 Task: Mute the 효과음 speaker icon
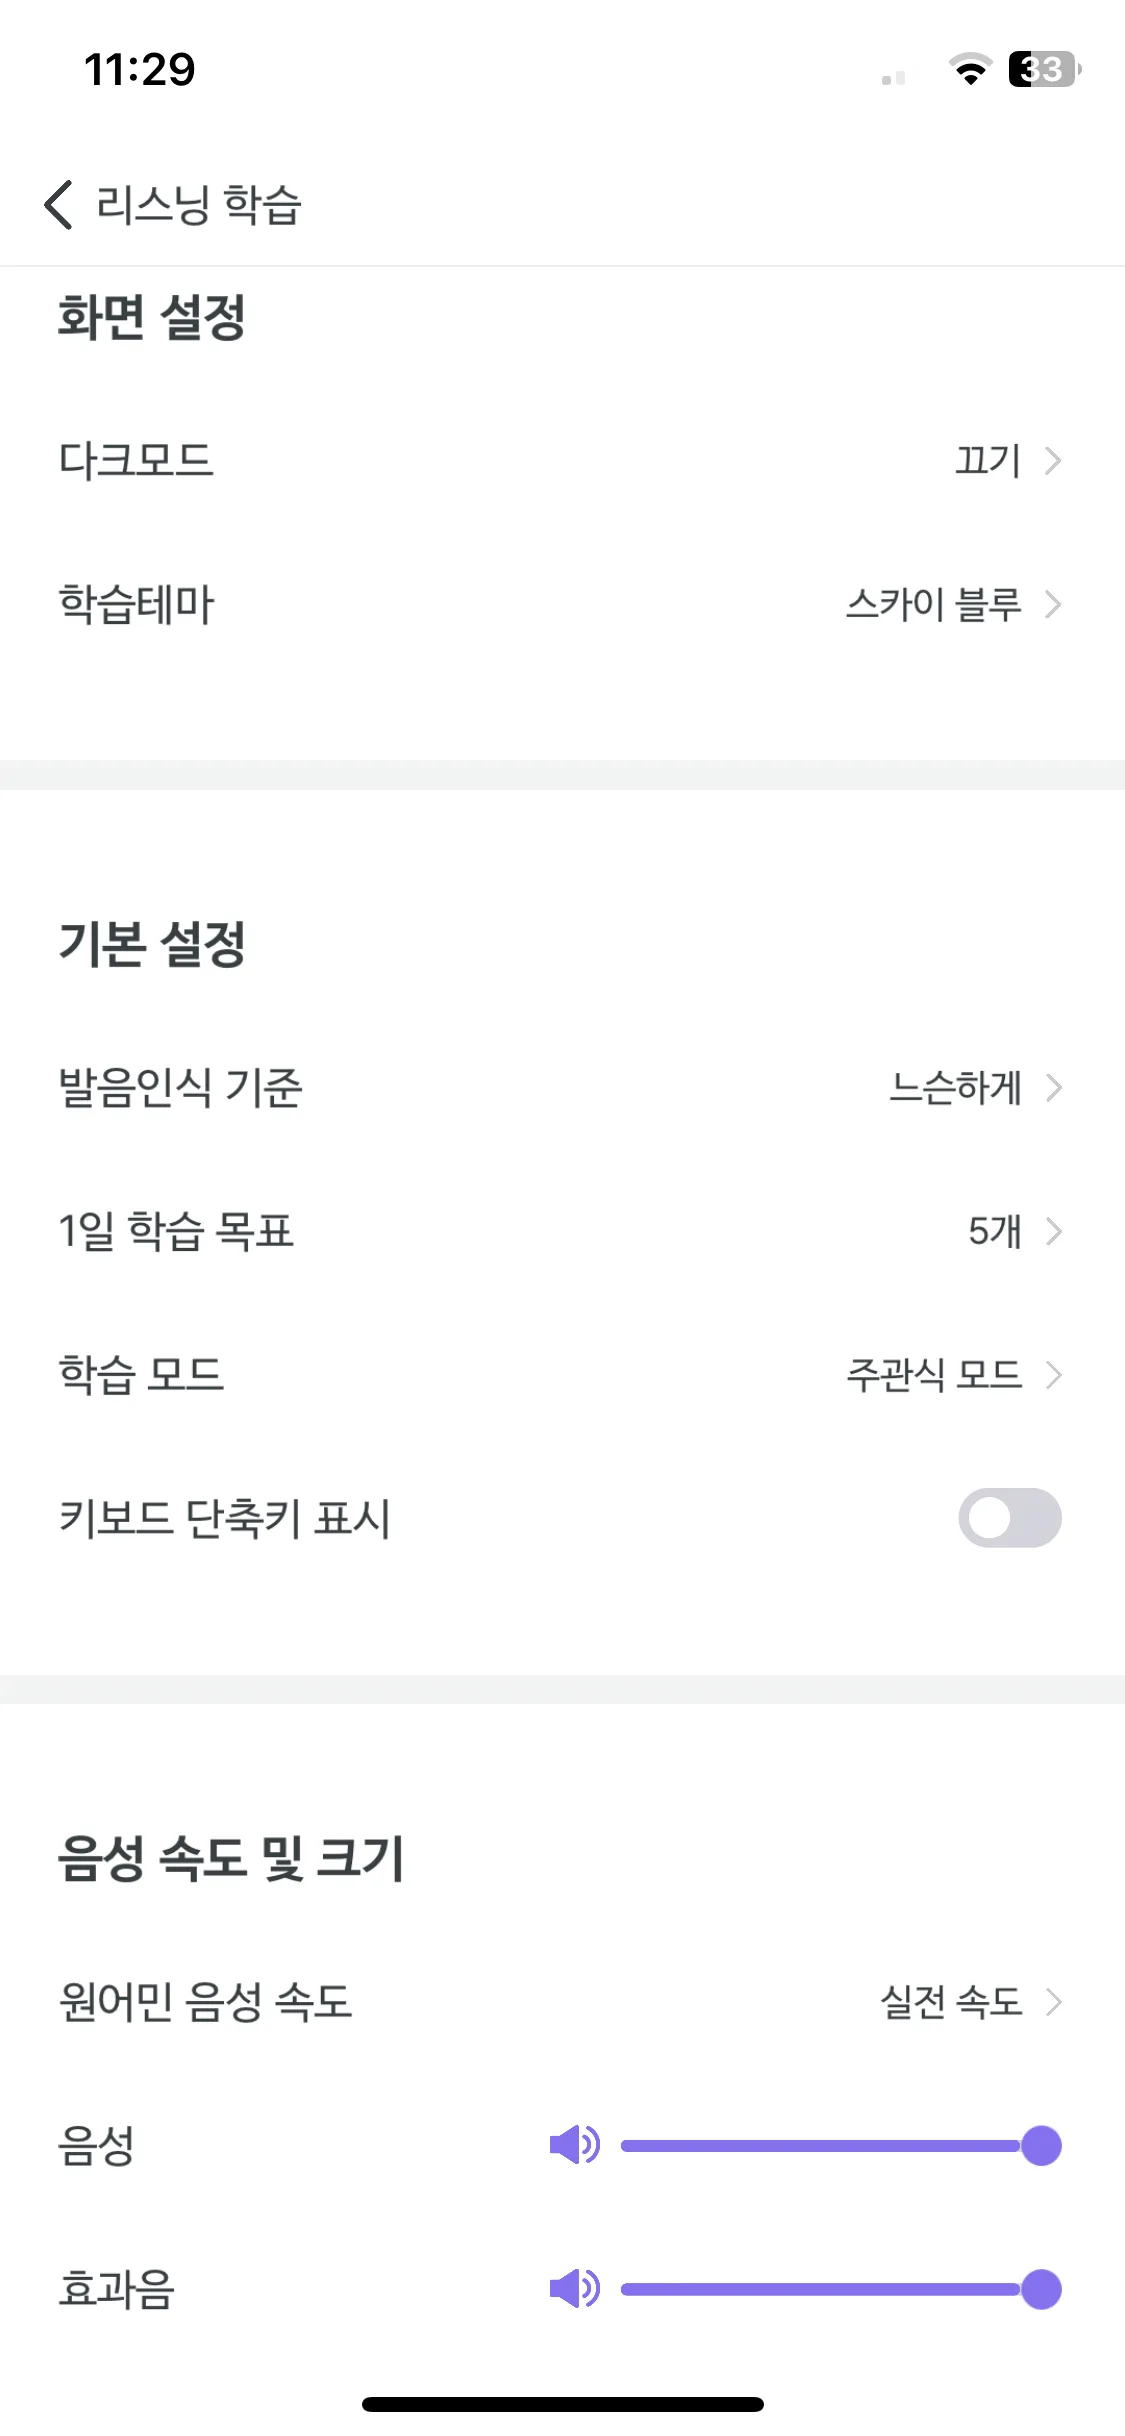point(574,2288)
